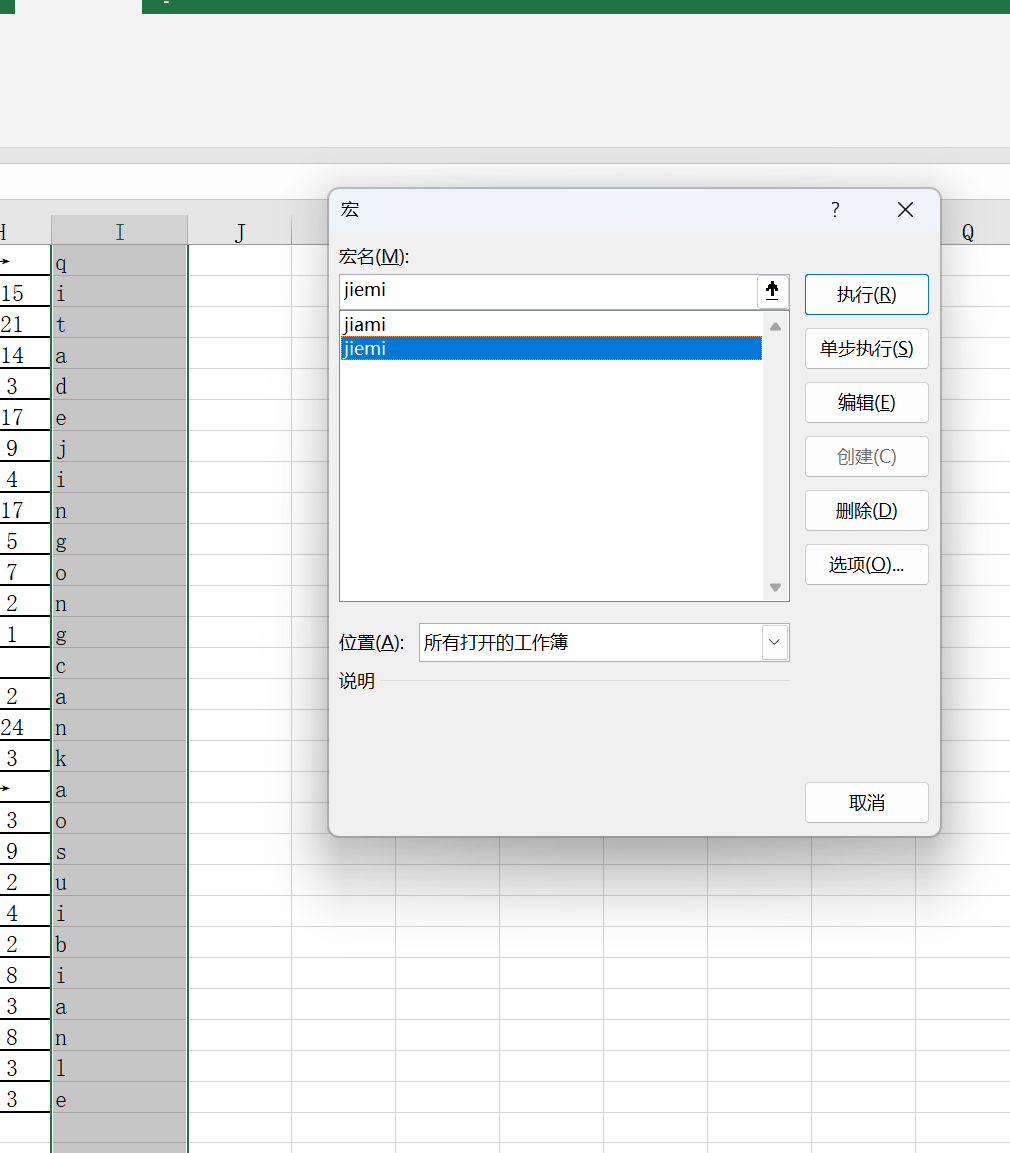Close the macro dialog with X
This screenshot has height=1153, width=1010.
click(905, 210)
